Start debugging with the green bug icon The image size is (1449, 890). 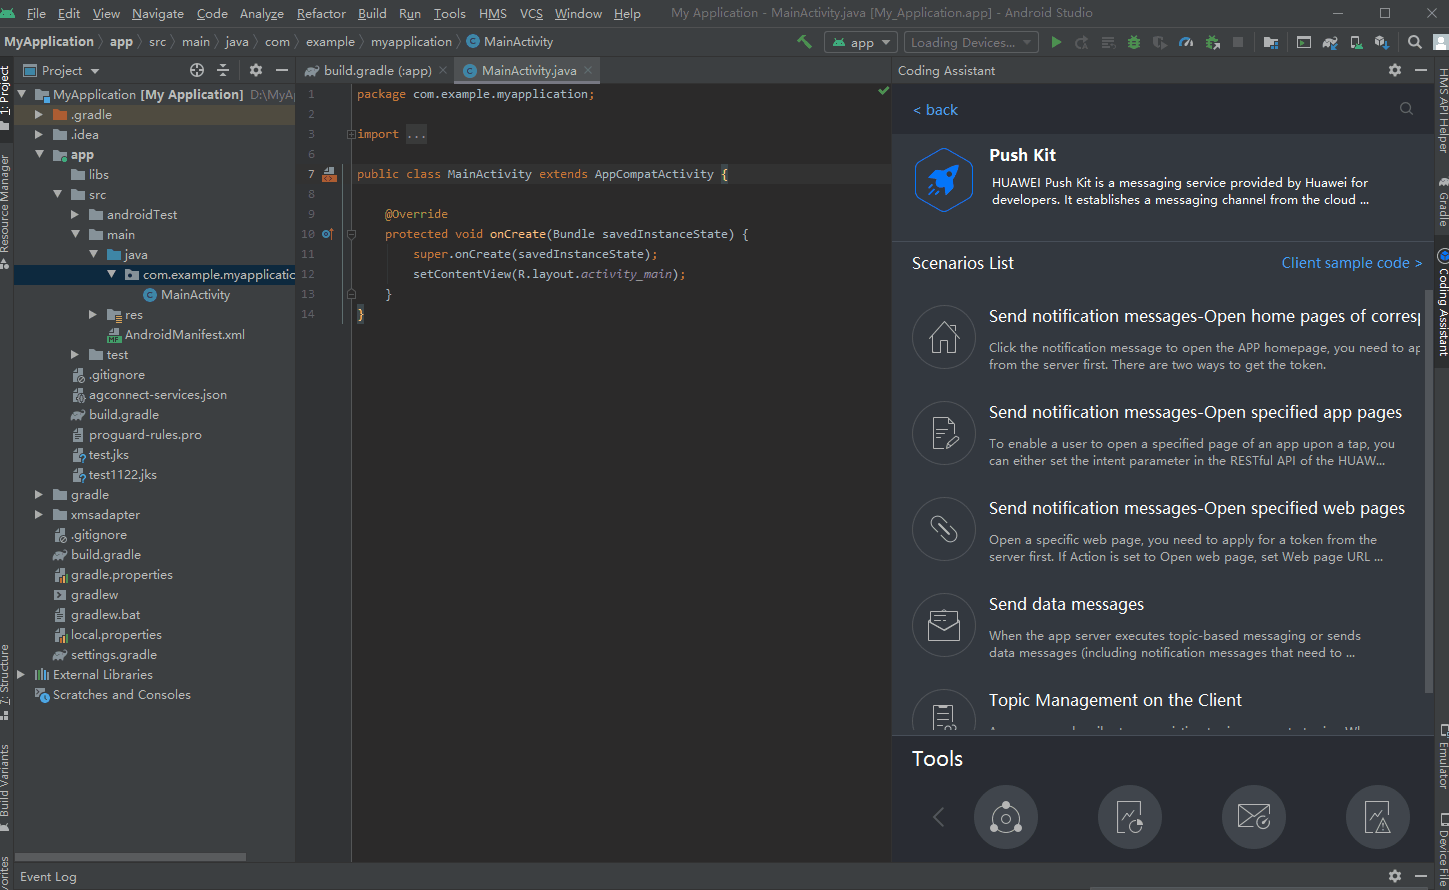pos(1134,42)
